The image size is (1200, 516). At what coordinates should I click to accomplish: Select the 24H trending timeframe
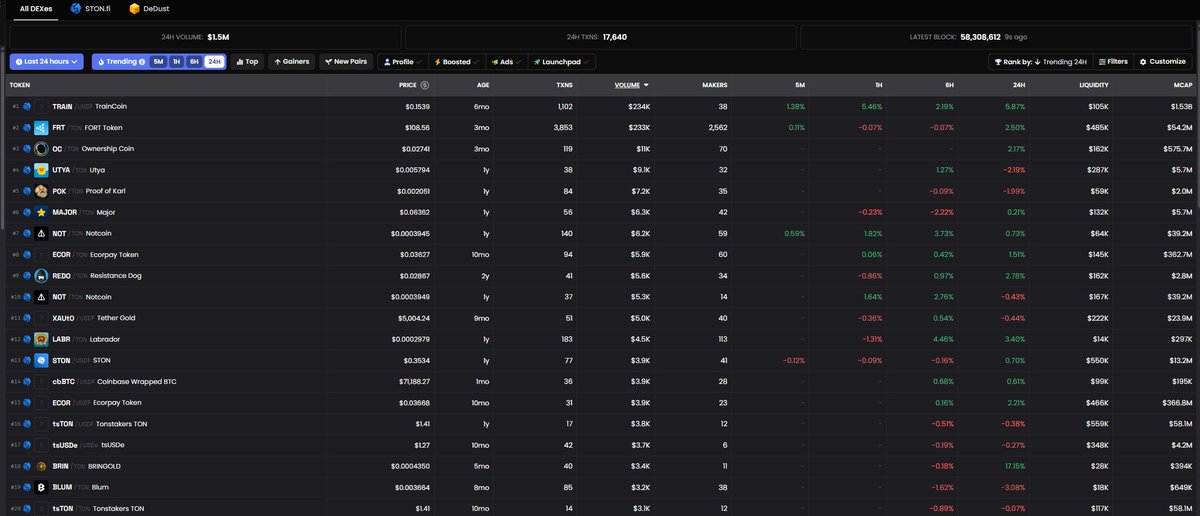[x=214, y=62]
